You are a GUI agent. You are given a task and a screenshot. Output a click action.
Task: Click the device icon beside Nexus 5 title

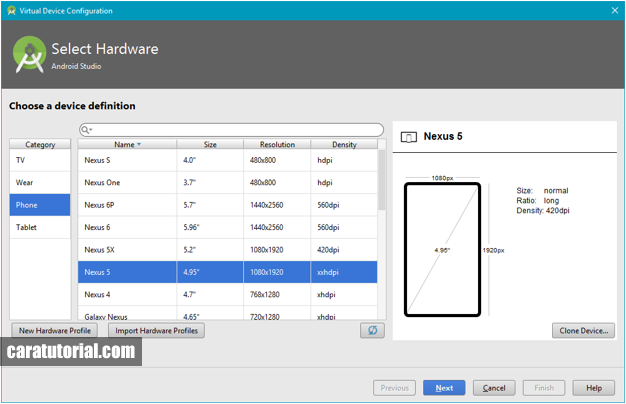(408, 137)
